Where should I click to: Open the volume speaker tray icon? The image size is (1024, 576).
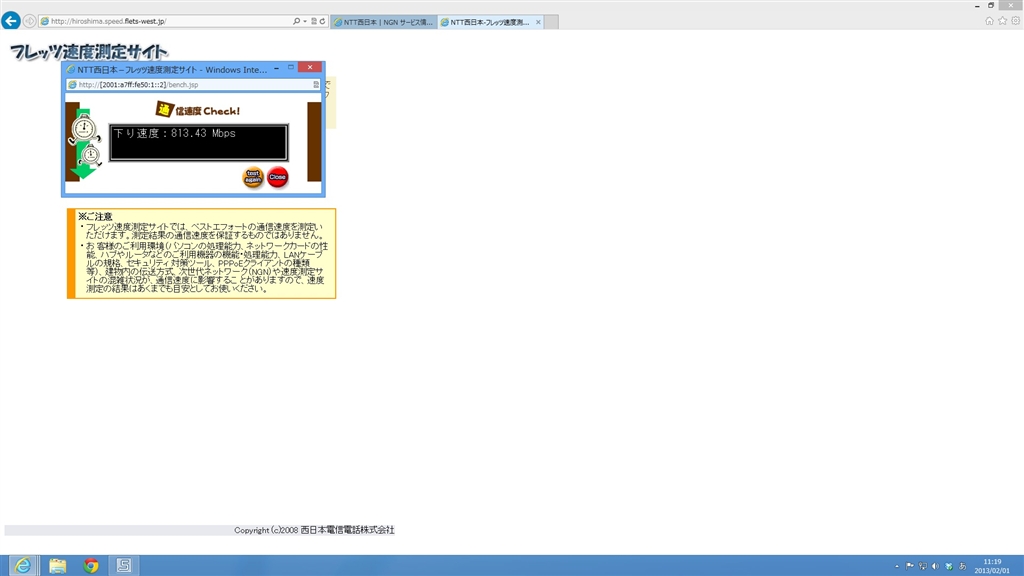(x=935, y=566)
